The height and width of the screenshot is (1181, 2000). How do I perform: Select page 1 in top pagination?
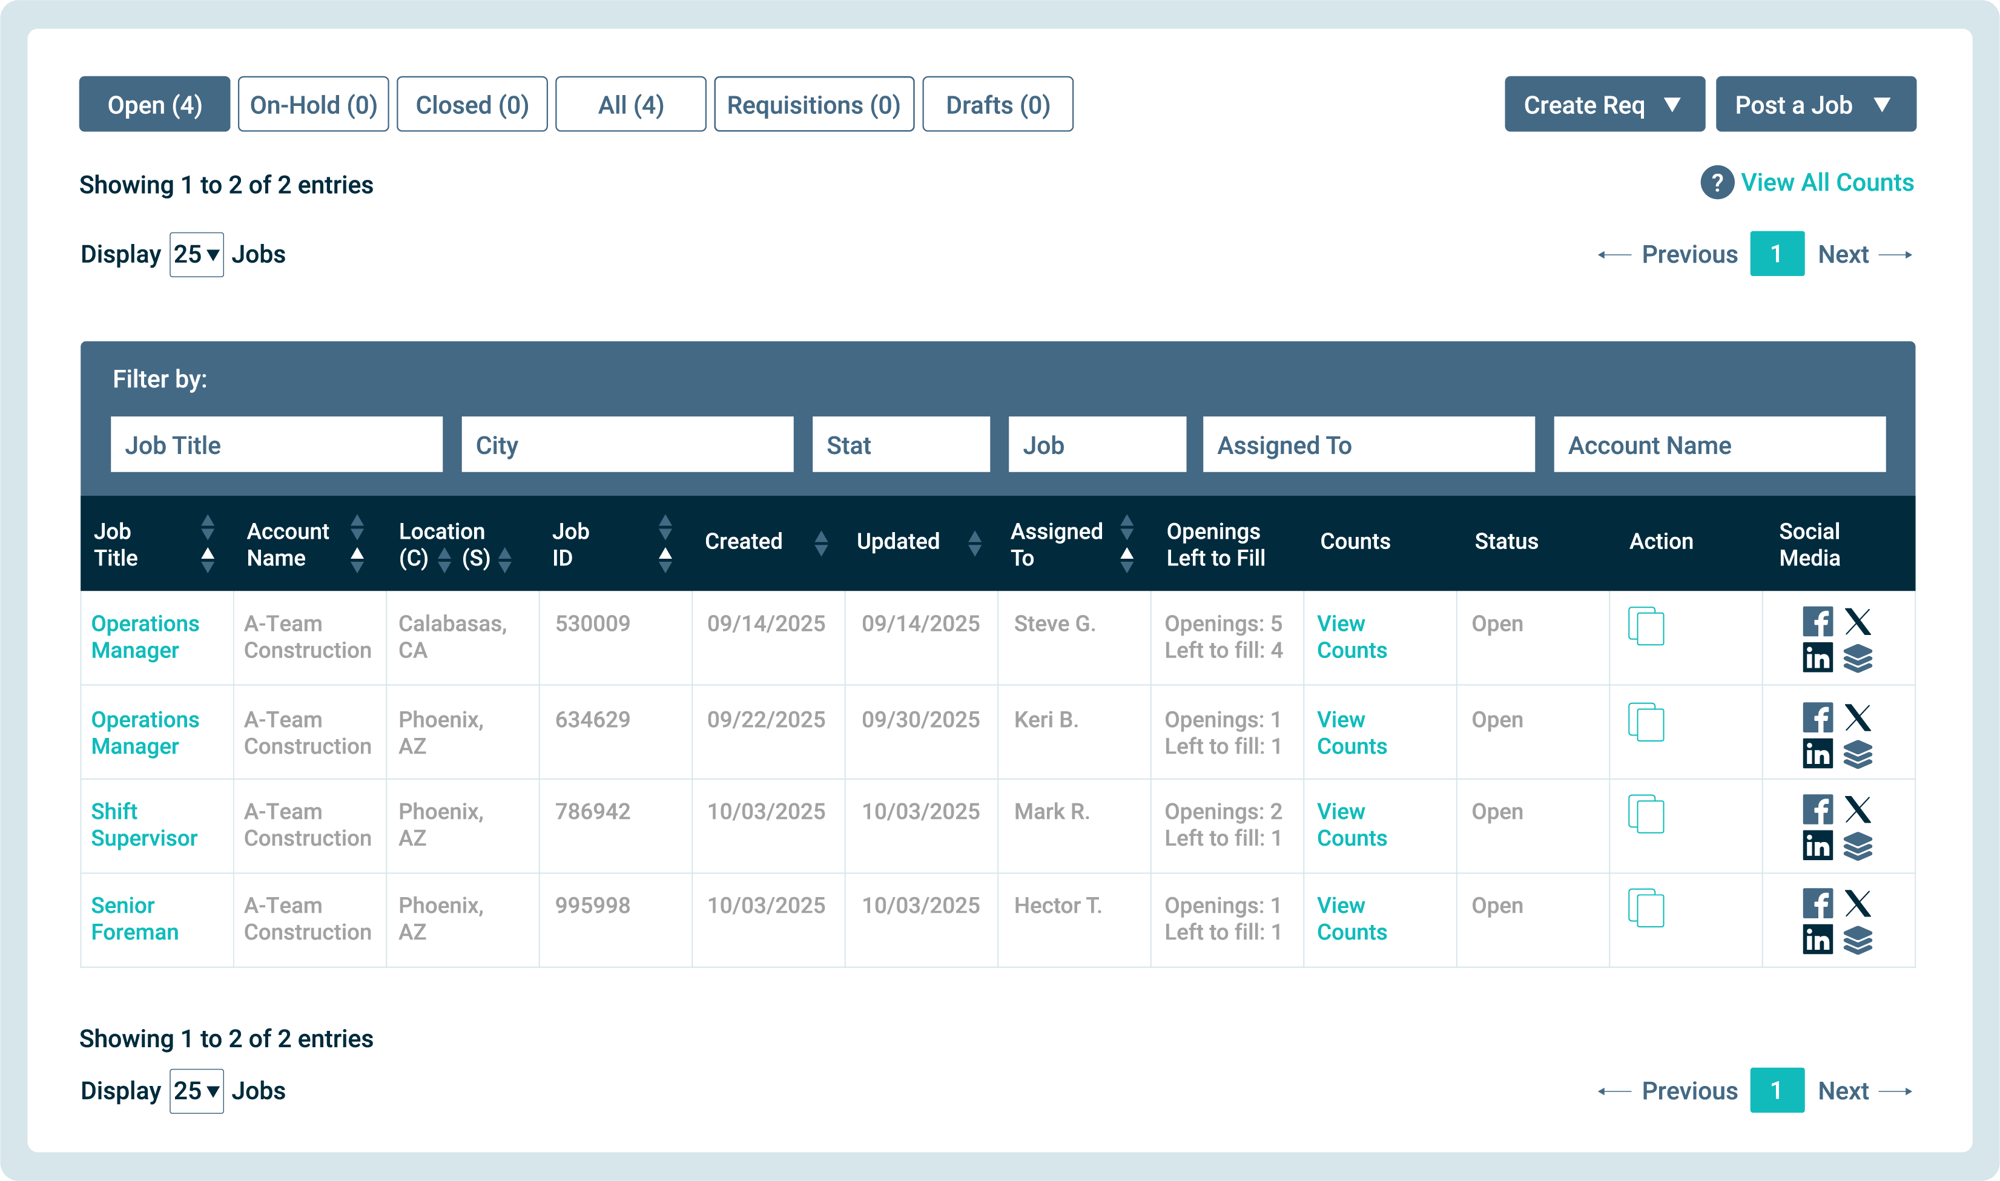pos(1777,254)
